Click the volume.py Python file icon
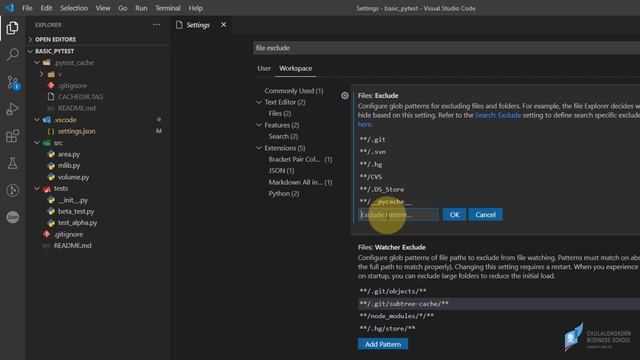The height and width of the screenshot is (360, 640). click(51, 177)
